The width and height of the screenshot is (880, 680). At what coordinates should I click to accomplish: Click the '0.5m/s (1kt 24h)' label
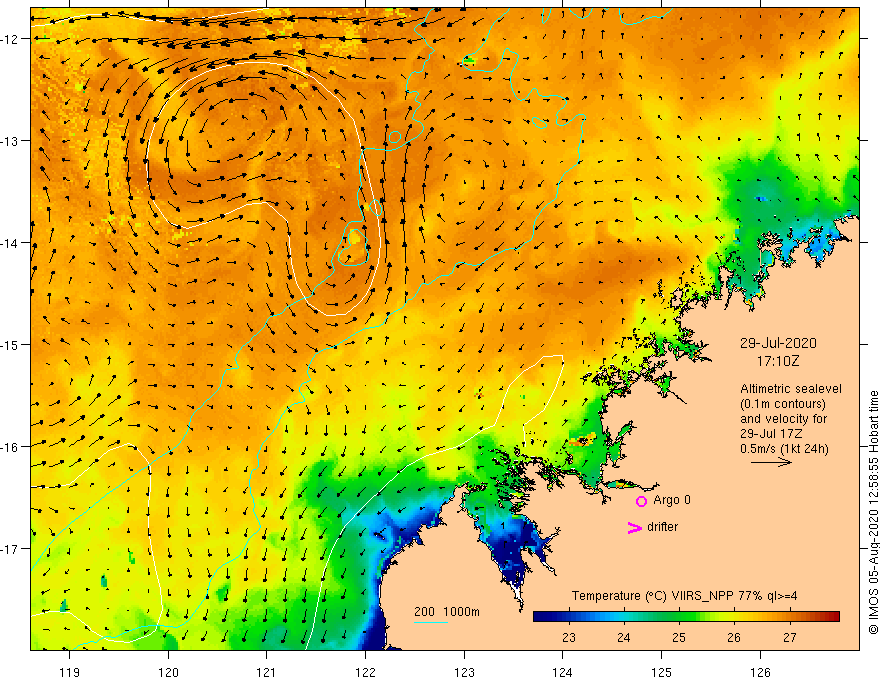pyautogui.click(x=784, y=448)
